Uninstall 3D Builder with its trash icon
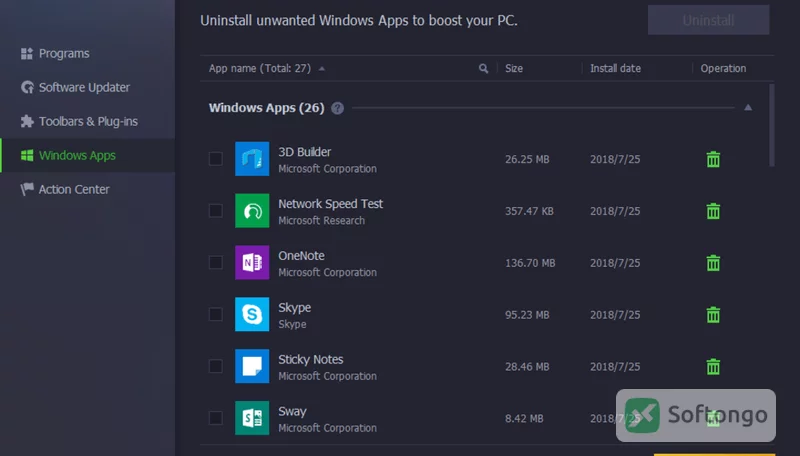 click(713, 159)
